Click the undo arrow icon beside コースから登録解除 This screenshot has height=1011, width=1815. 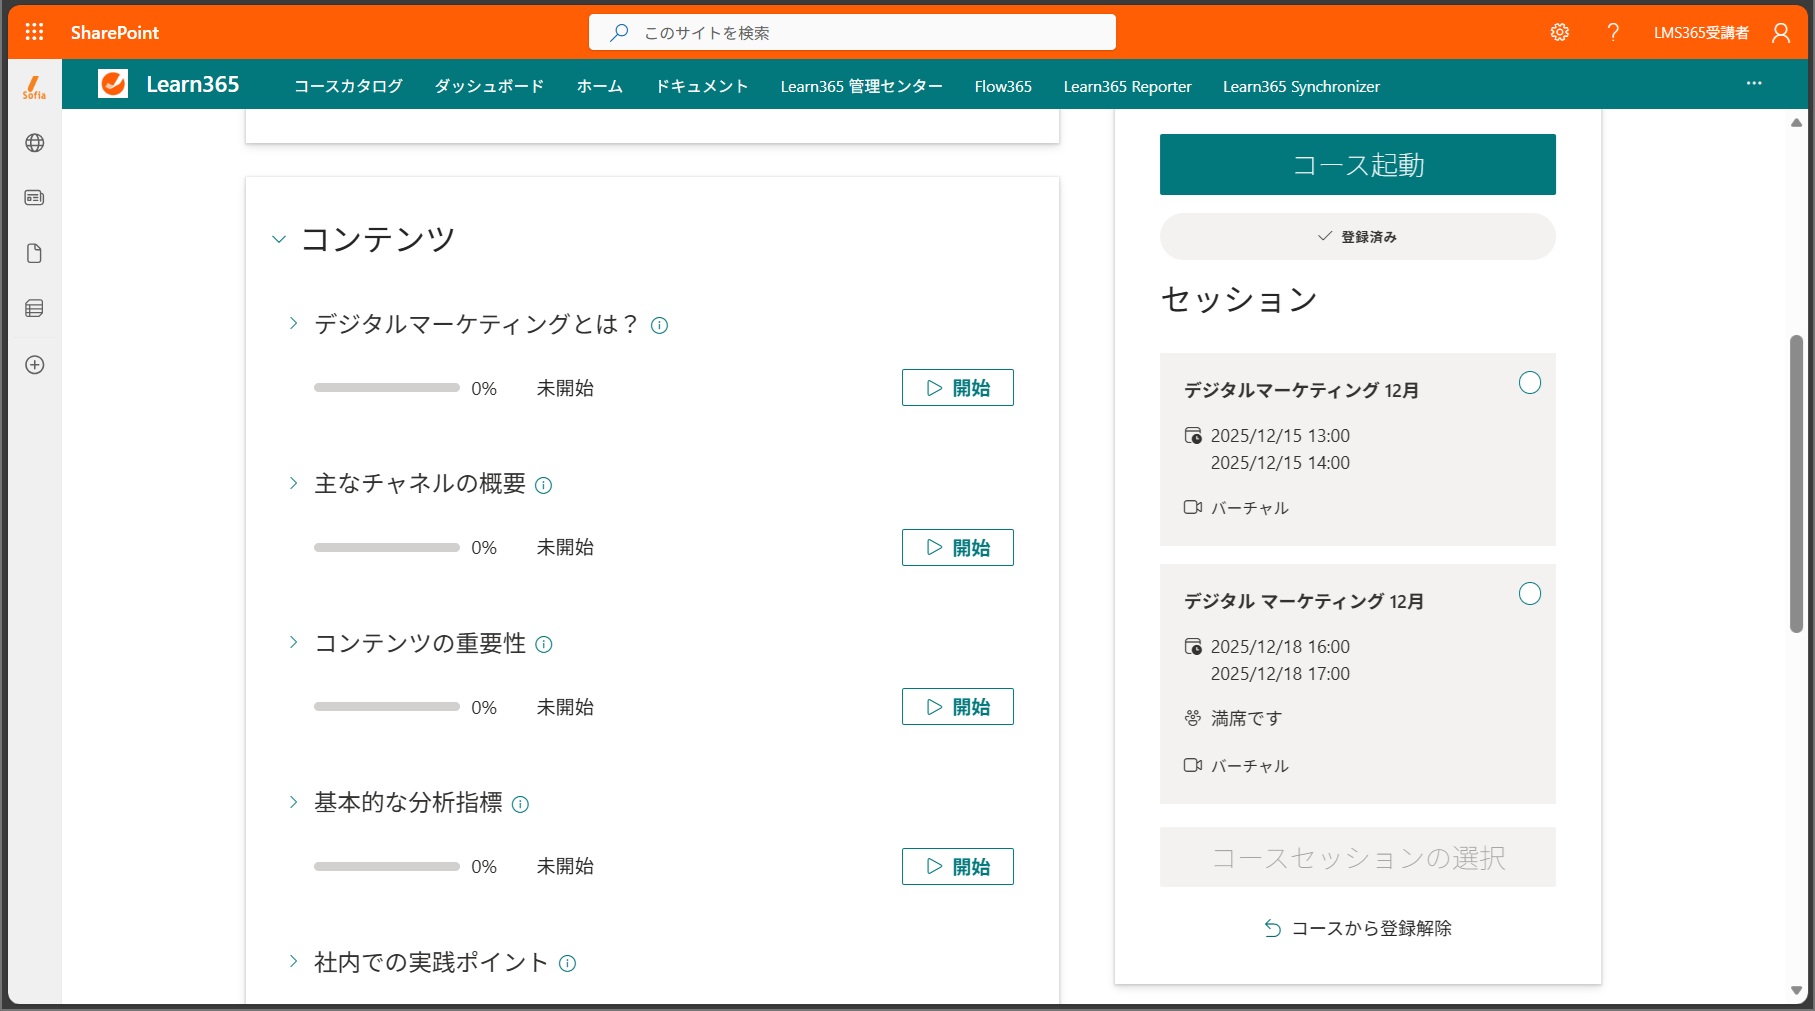(x=1272, y=928)
